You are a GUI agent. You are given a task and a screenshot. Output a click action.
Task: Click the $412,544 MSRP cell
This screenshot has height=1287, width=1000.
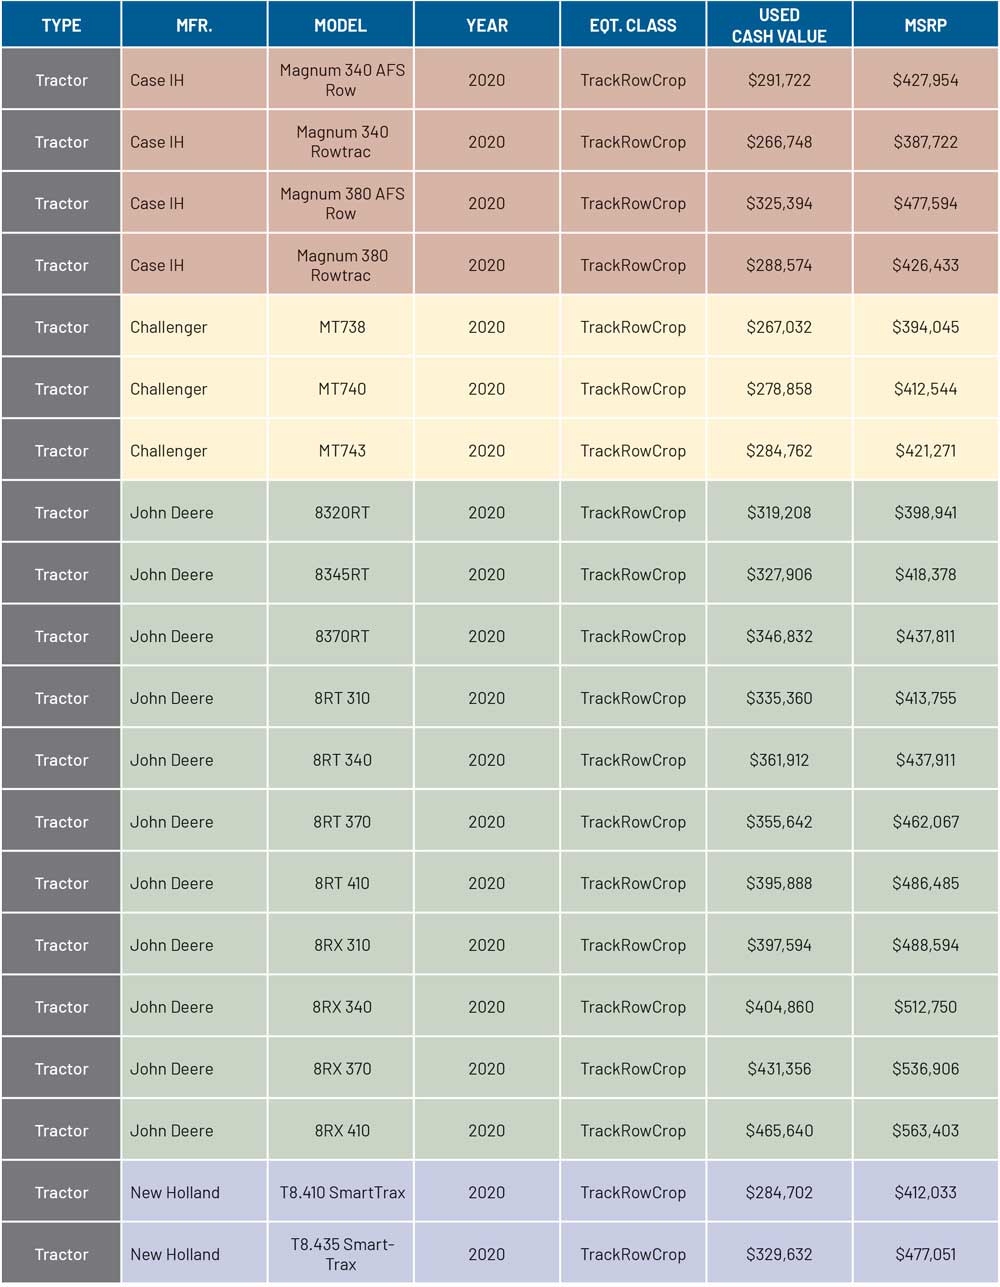(x=925, y=389)
